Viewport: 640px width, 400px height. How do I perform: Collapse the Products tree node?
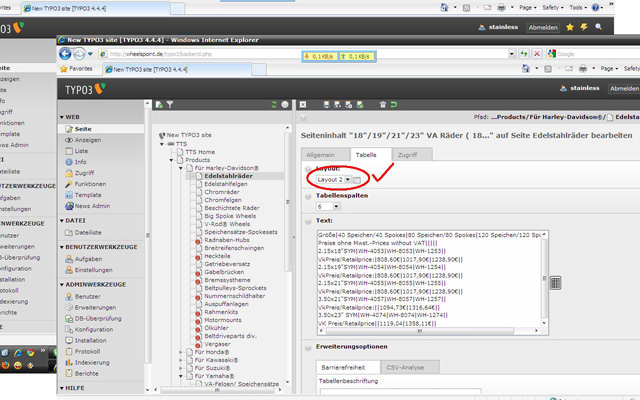point(171,160)
